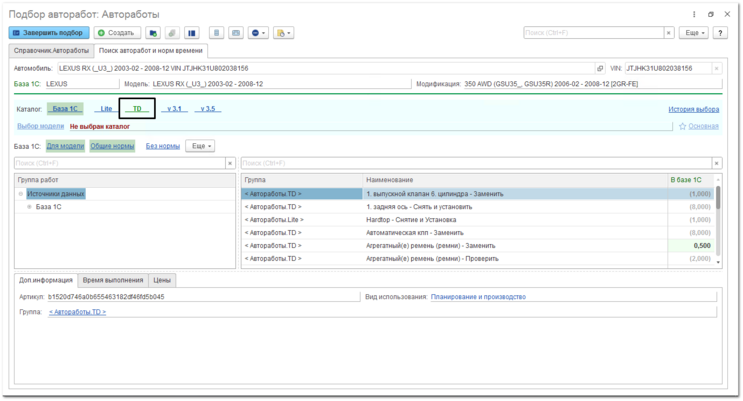The height and width of the screenshot is (401, 743).
Task: Toggle the Без нормы filter
Action: pos(163,146)
